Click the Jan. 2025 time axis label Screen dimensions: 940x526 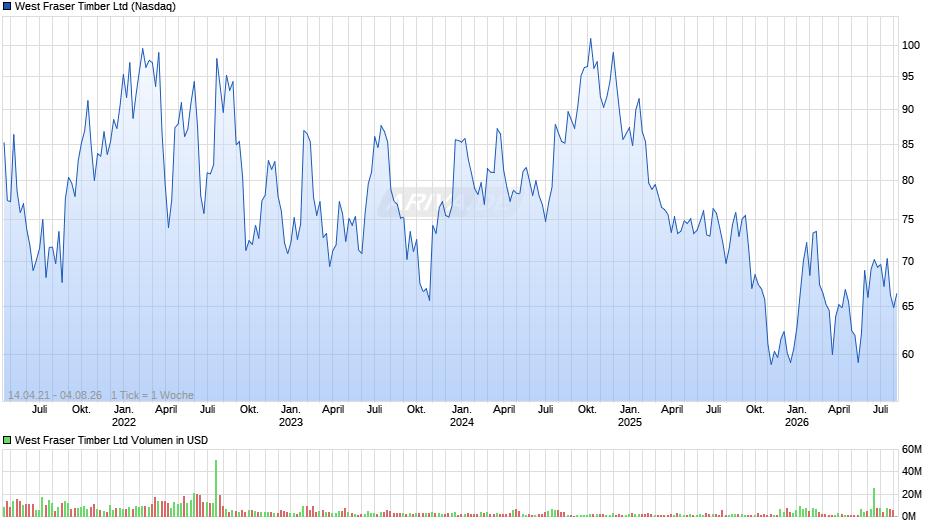tap(629, 416)
